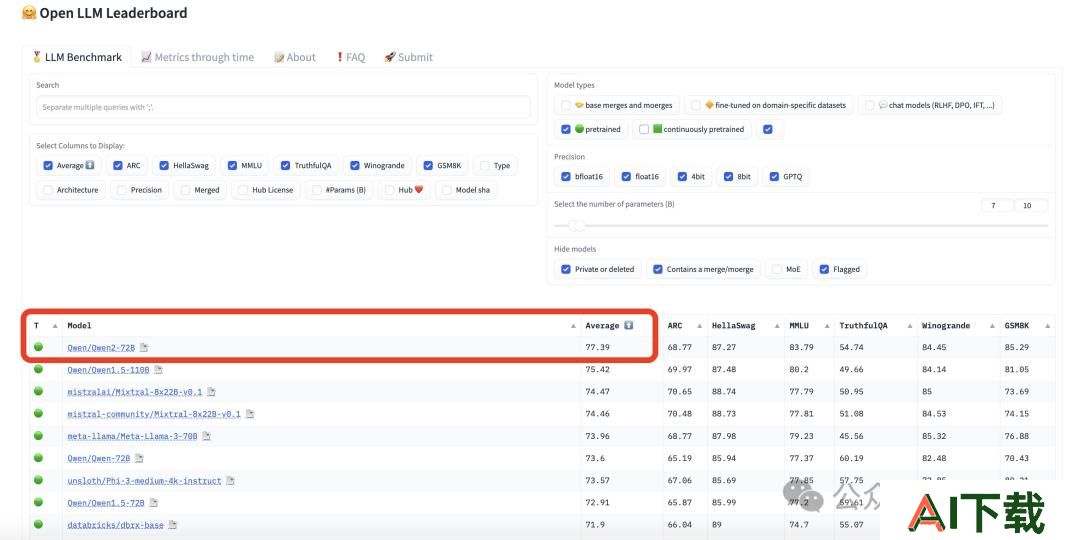Click the hugging face emoji in page title
This screenshot has height=540, width=1080.
click(29, 12)
